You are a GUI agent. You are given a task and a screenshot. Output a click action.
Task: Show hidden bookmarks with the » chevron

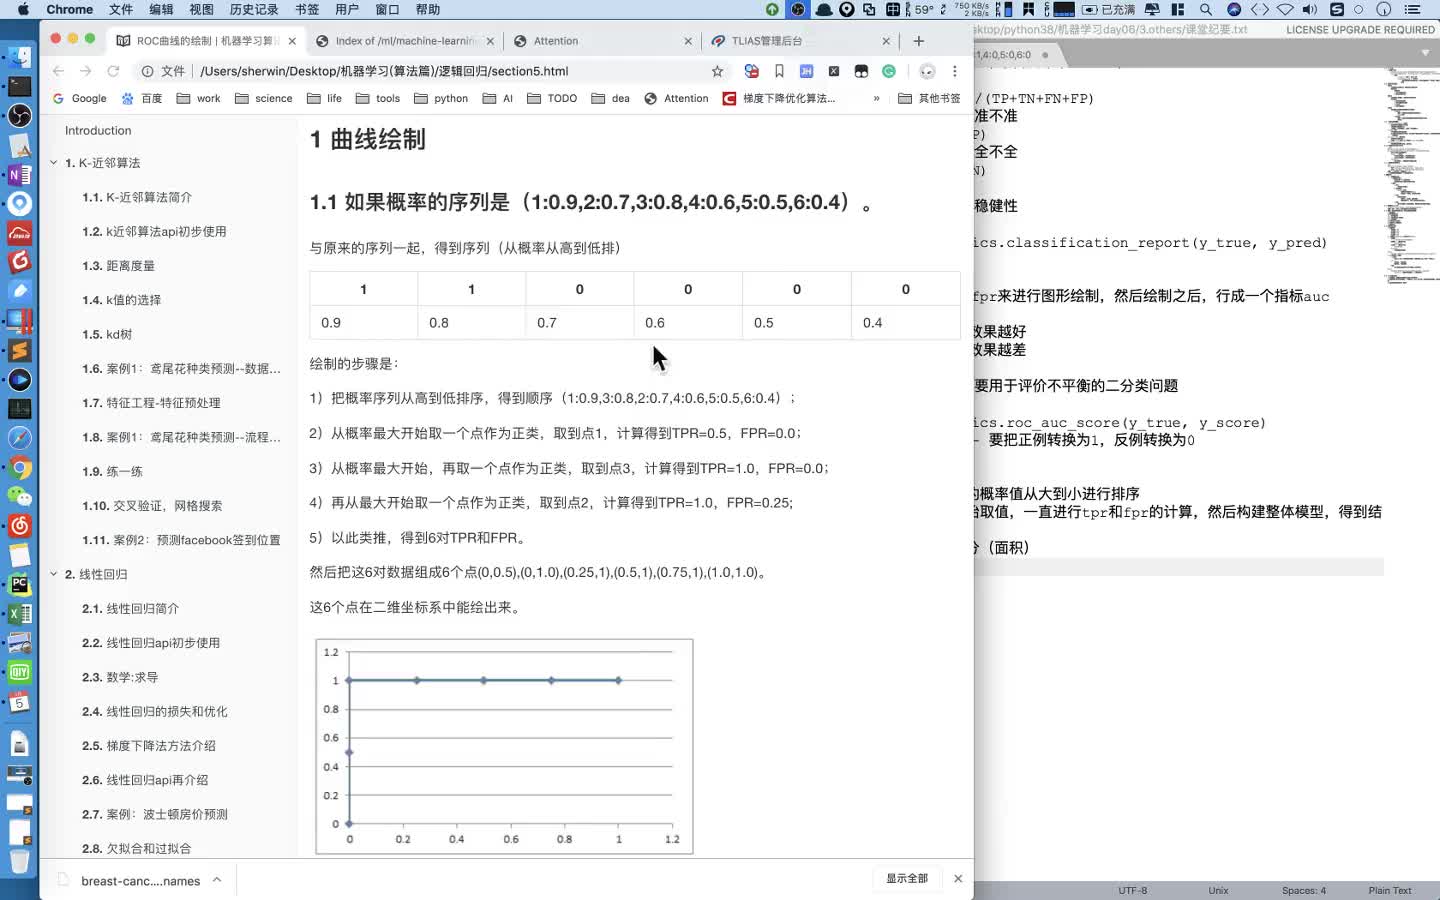pos(876,98)
